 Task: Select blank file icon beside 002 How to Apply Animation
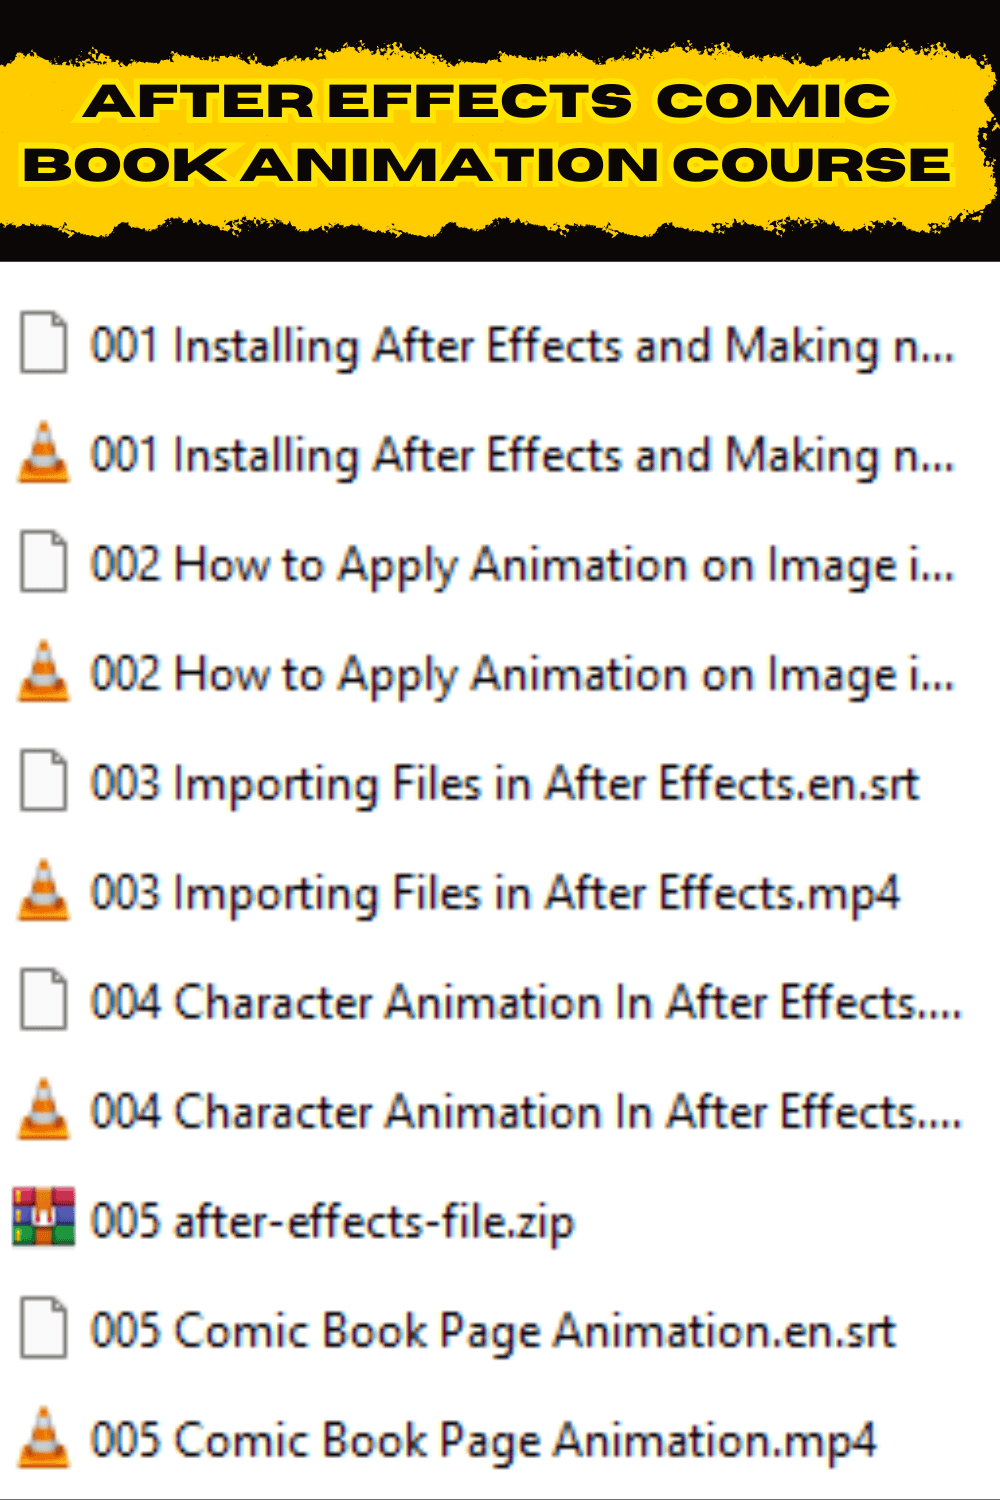click(x=44, y=562)
